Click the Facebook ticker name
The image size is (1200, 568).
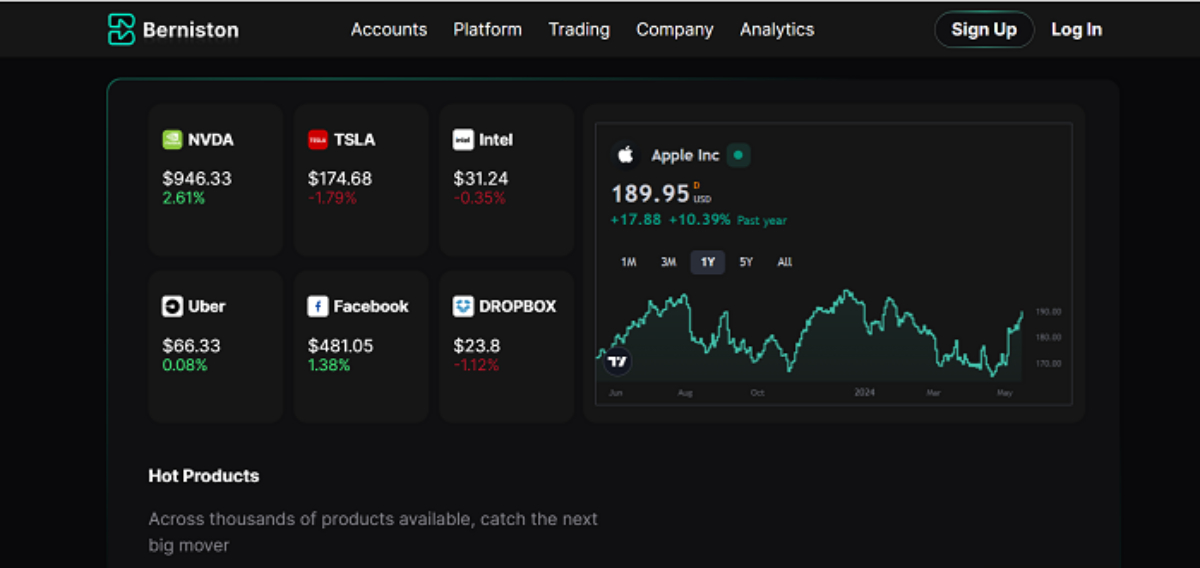click(371, 306)
